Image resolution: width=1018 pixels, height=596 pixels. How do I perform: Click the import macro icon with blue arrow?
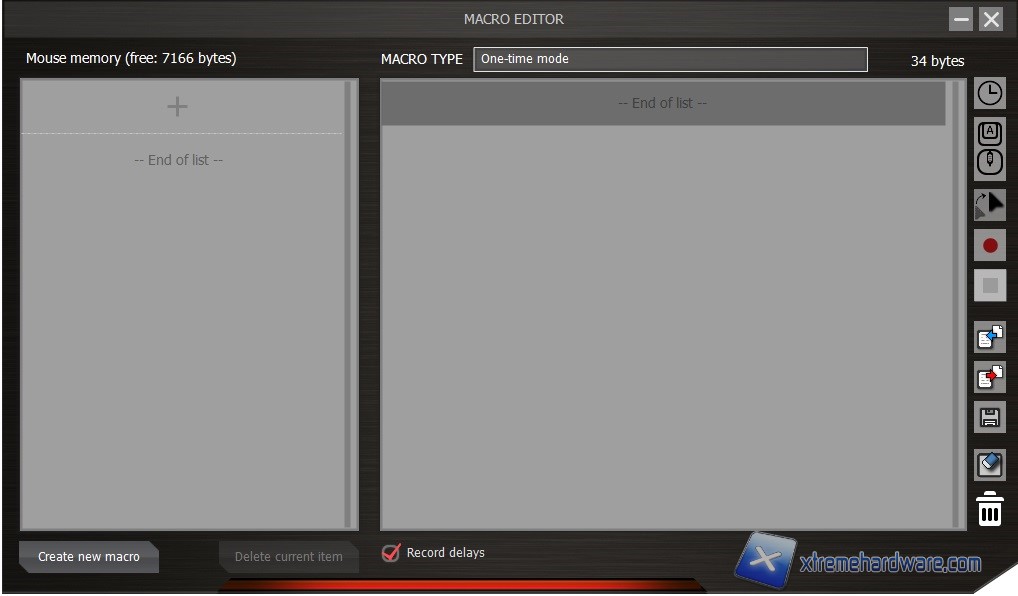(989, 337)
